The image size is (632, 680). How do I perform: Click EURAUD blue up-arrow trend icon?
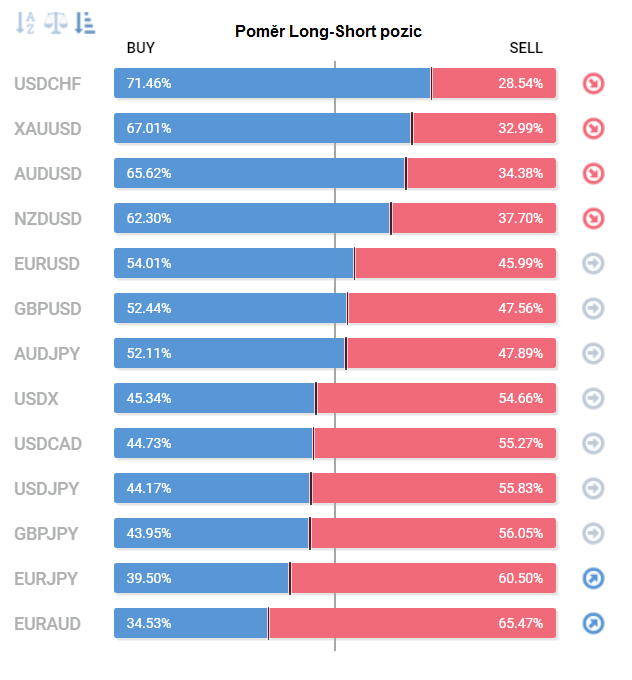click(x=594, y=623)
